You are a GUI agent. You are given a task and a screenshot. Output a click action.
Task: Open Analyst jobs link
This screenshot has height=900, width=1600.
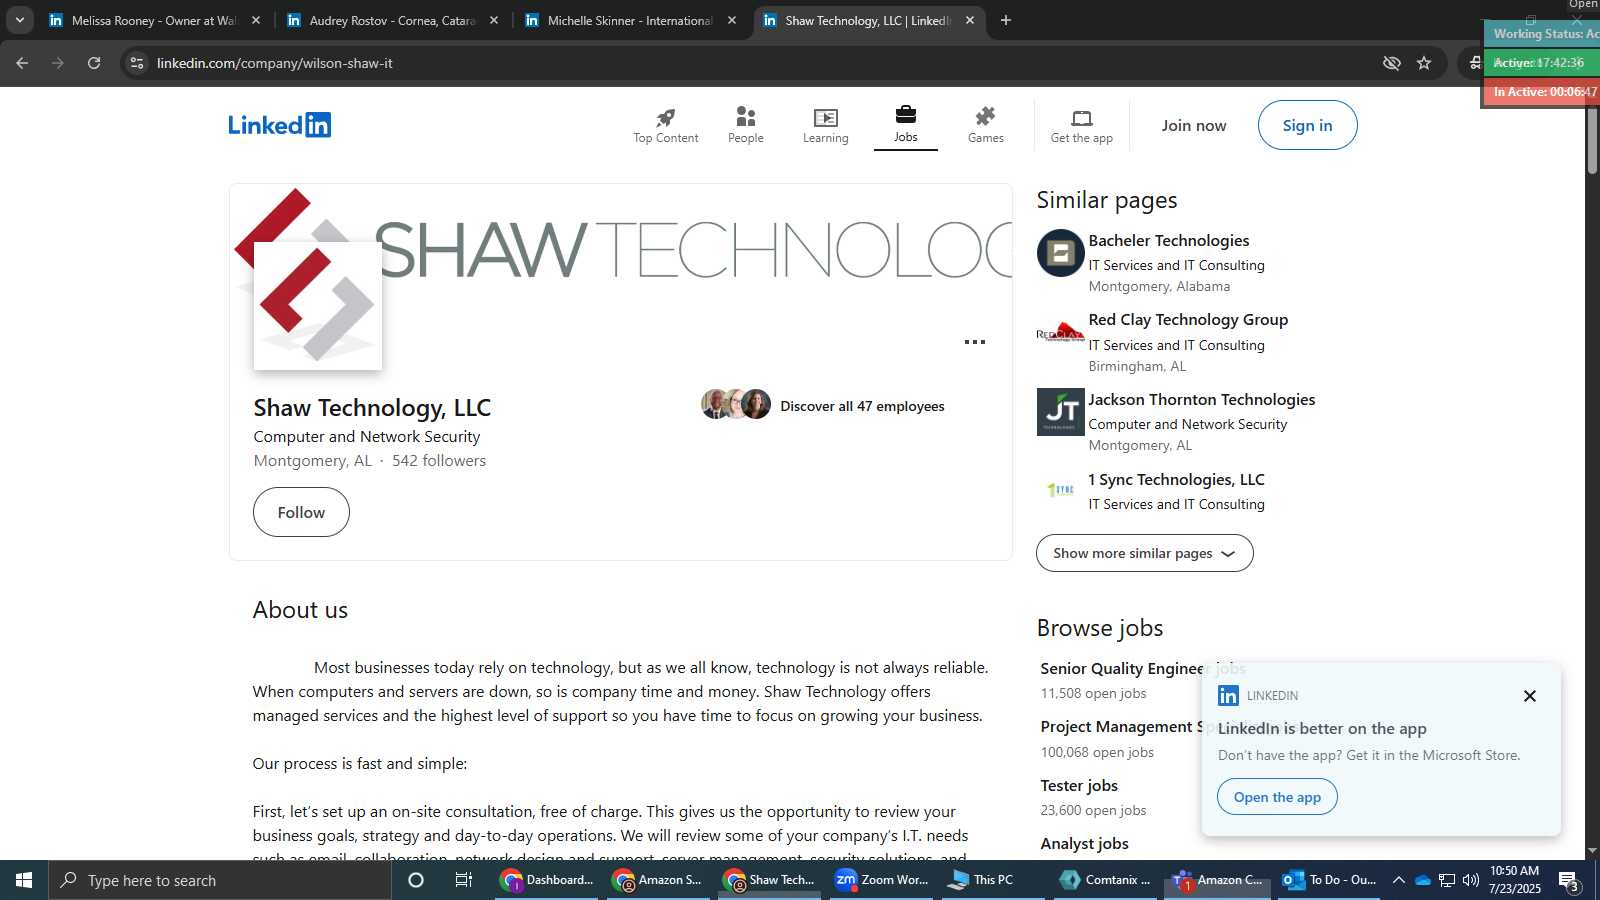click(x=1084, y=844)
